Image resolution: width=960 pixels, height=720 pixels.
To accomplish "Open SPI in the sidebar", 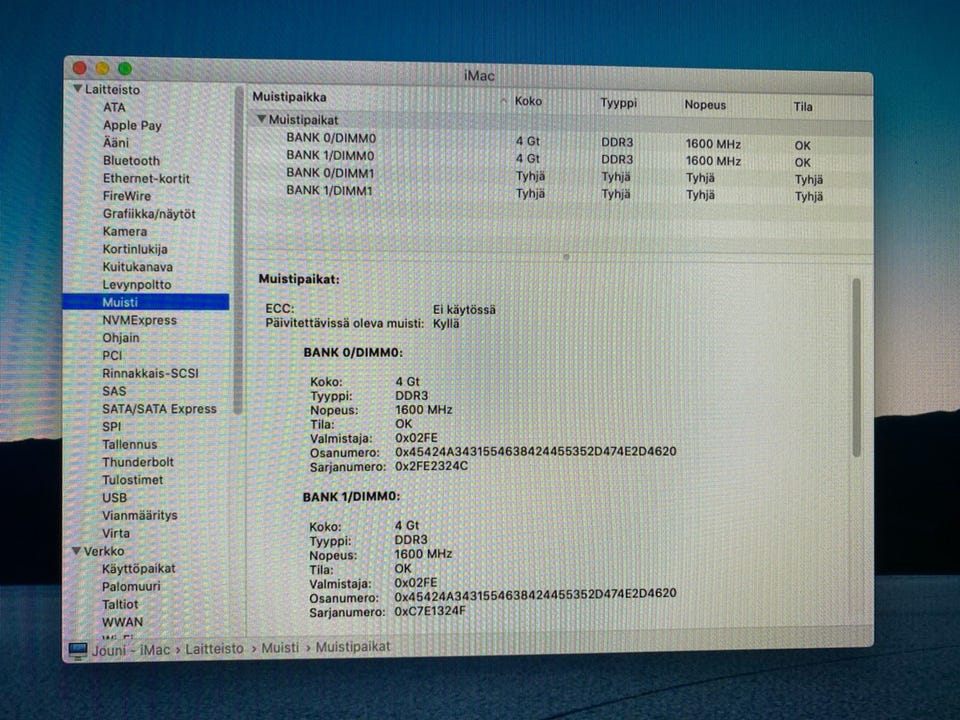I will [x=111, y=427].
